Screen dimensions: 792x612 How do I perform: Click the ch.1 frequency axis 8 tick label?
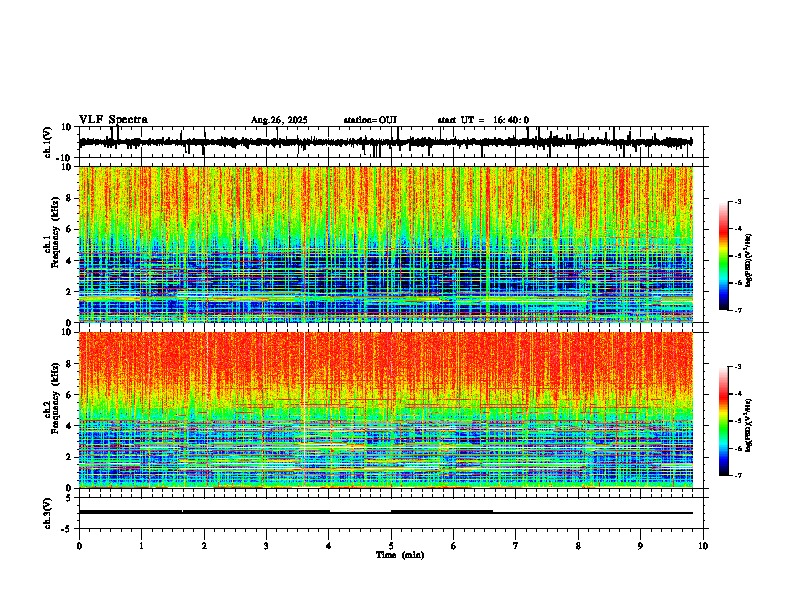click(x=69, y=198)
